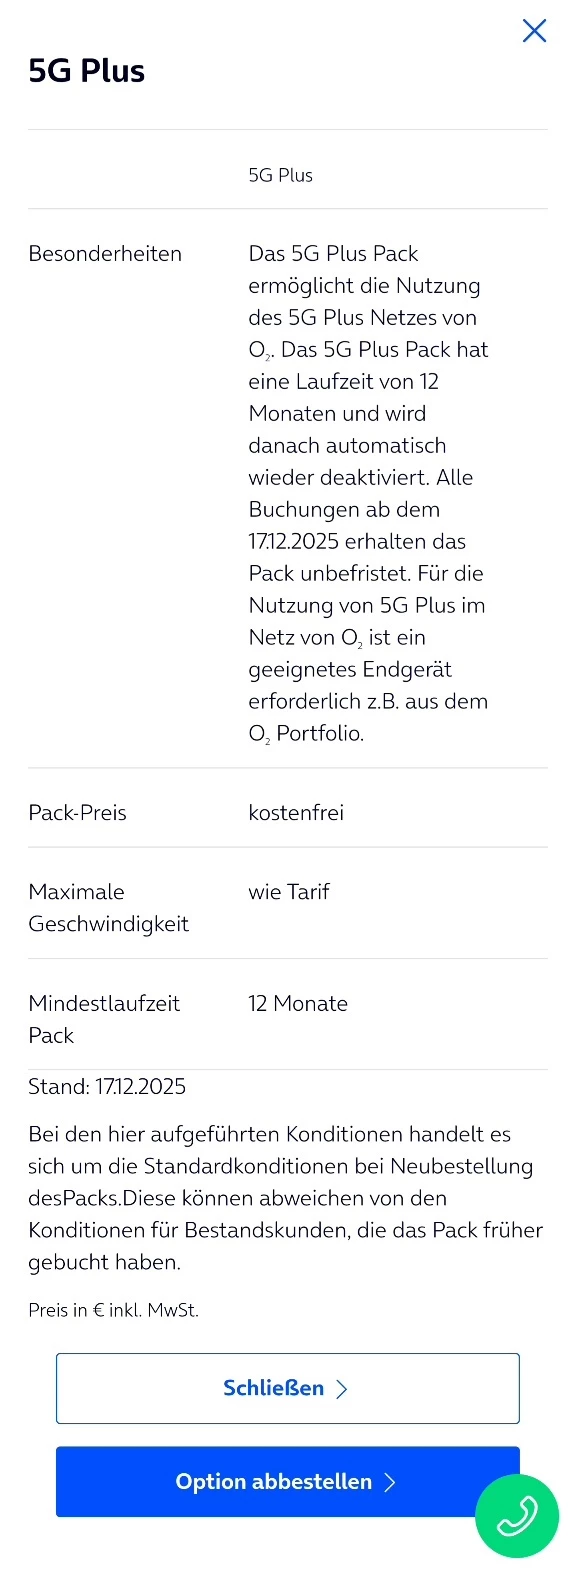The width and height of the screenshot is (568, 1586).
Task: Select the Besonderheiten row label
Action: (105, 254)
